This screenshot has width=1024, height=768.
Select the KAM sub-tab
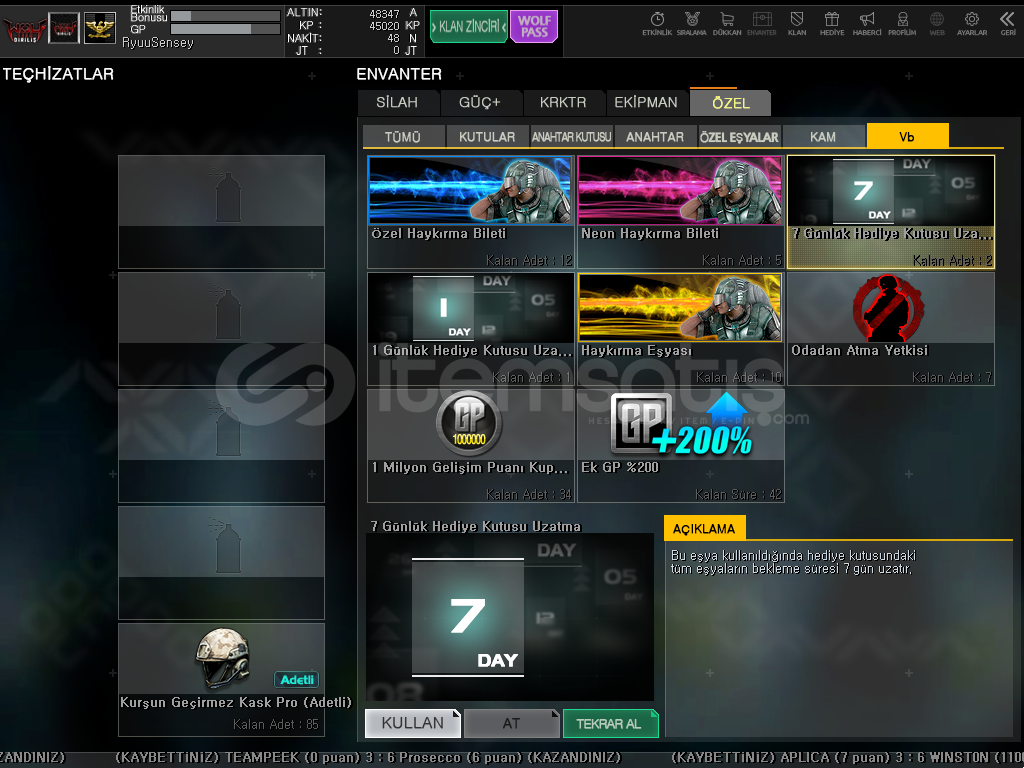pyautogui.click(x=823, y=136)
